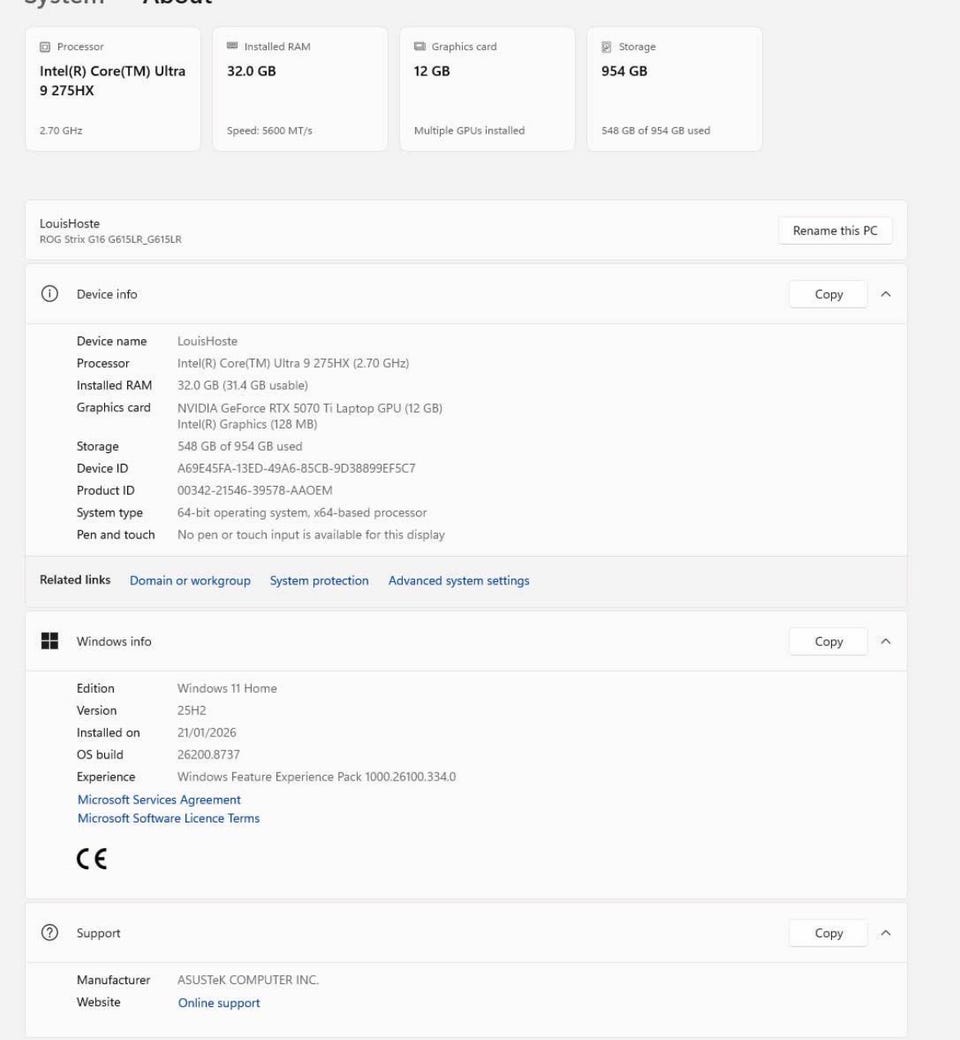Open Online support website link

tap(219, 1003)
